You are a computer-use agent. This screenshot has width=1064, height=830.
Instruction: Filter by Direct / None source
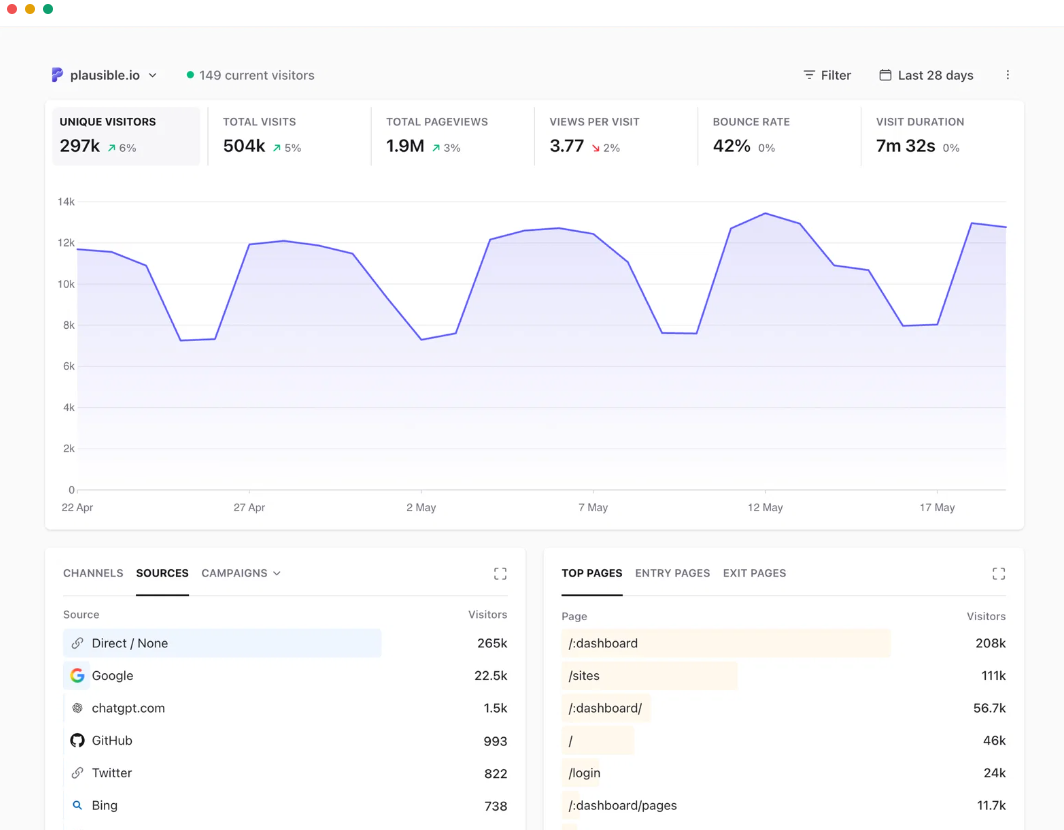point(130,643)
